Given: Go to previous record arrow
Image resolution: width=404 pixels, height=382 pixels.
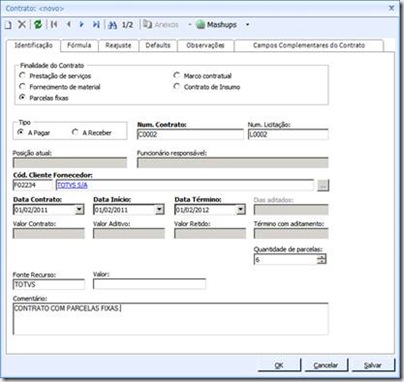Looking at the screenshot, I should point(69,24).
